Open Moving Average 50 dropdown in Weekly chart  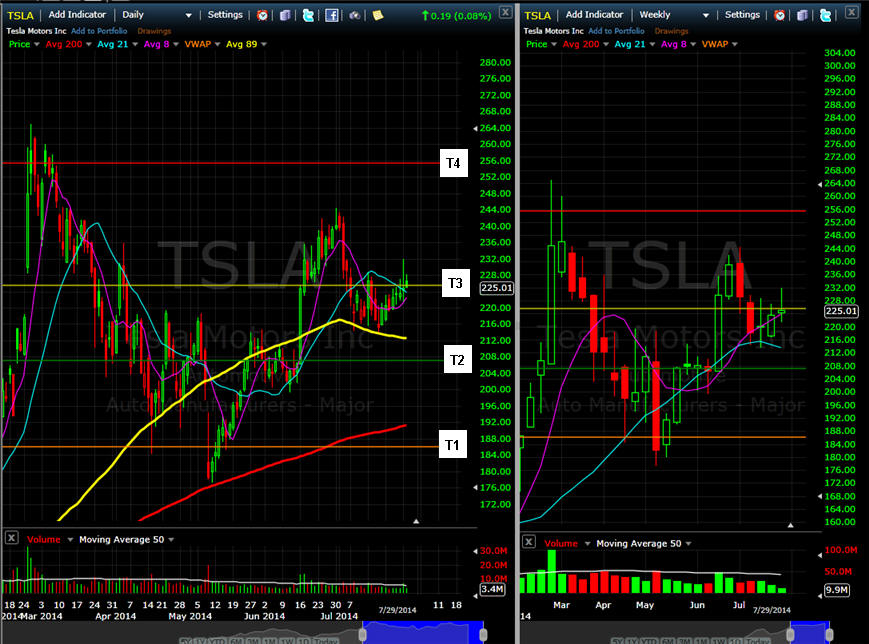688,544
